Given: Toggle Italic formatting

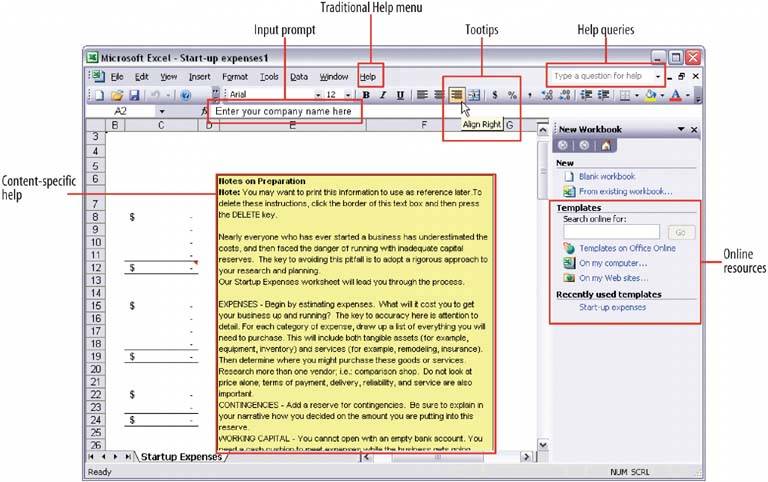Looking at the screenshot, I should (383, 95).
